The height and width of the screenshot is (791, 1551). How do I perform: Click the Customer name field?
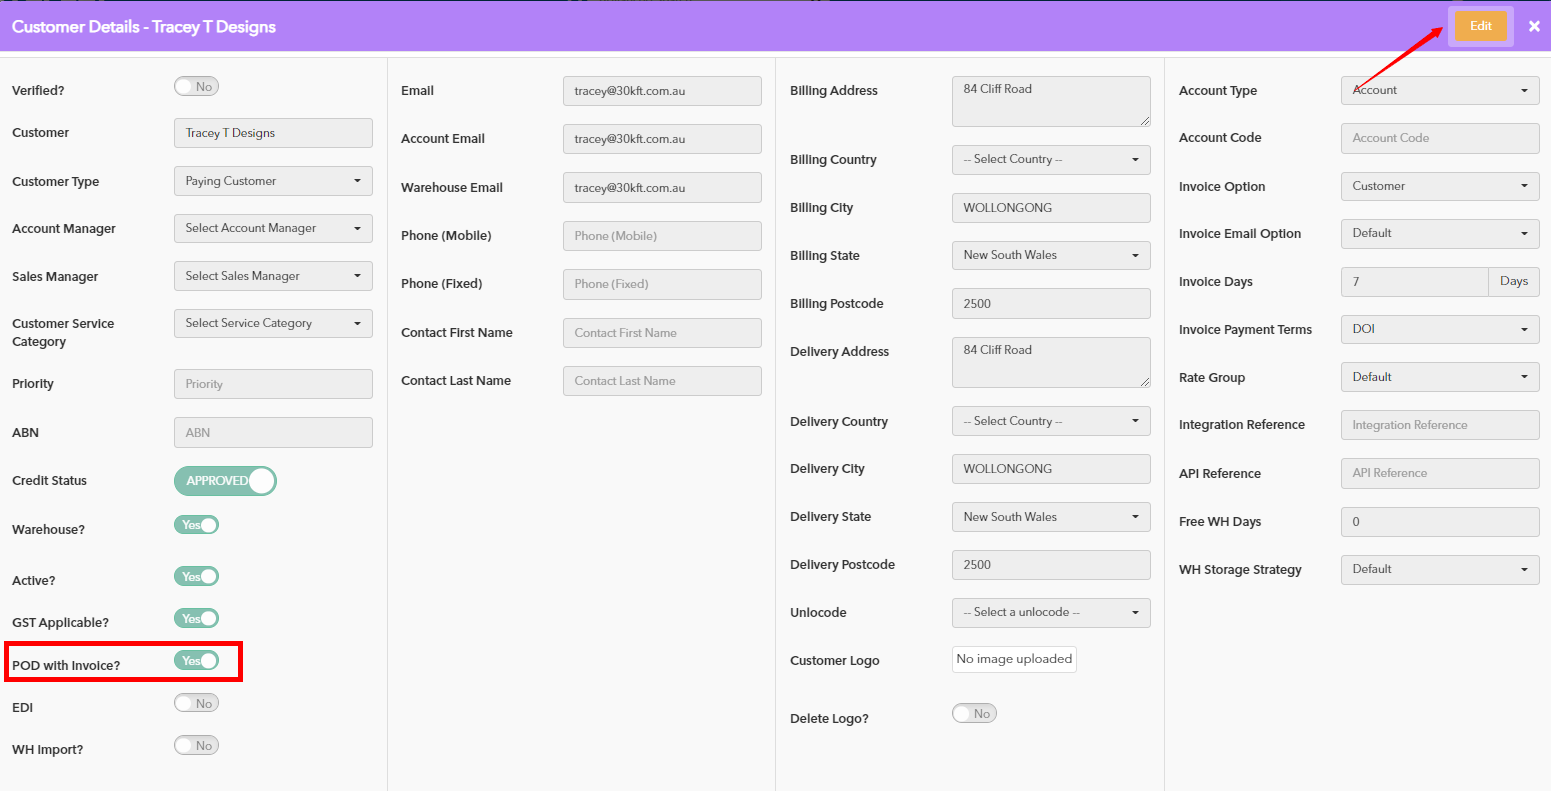[x=273, y=133]
